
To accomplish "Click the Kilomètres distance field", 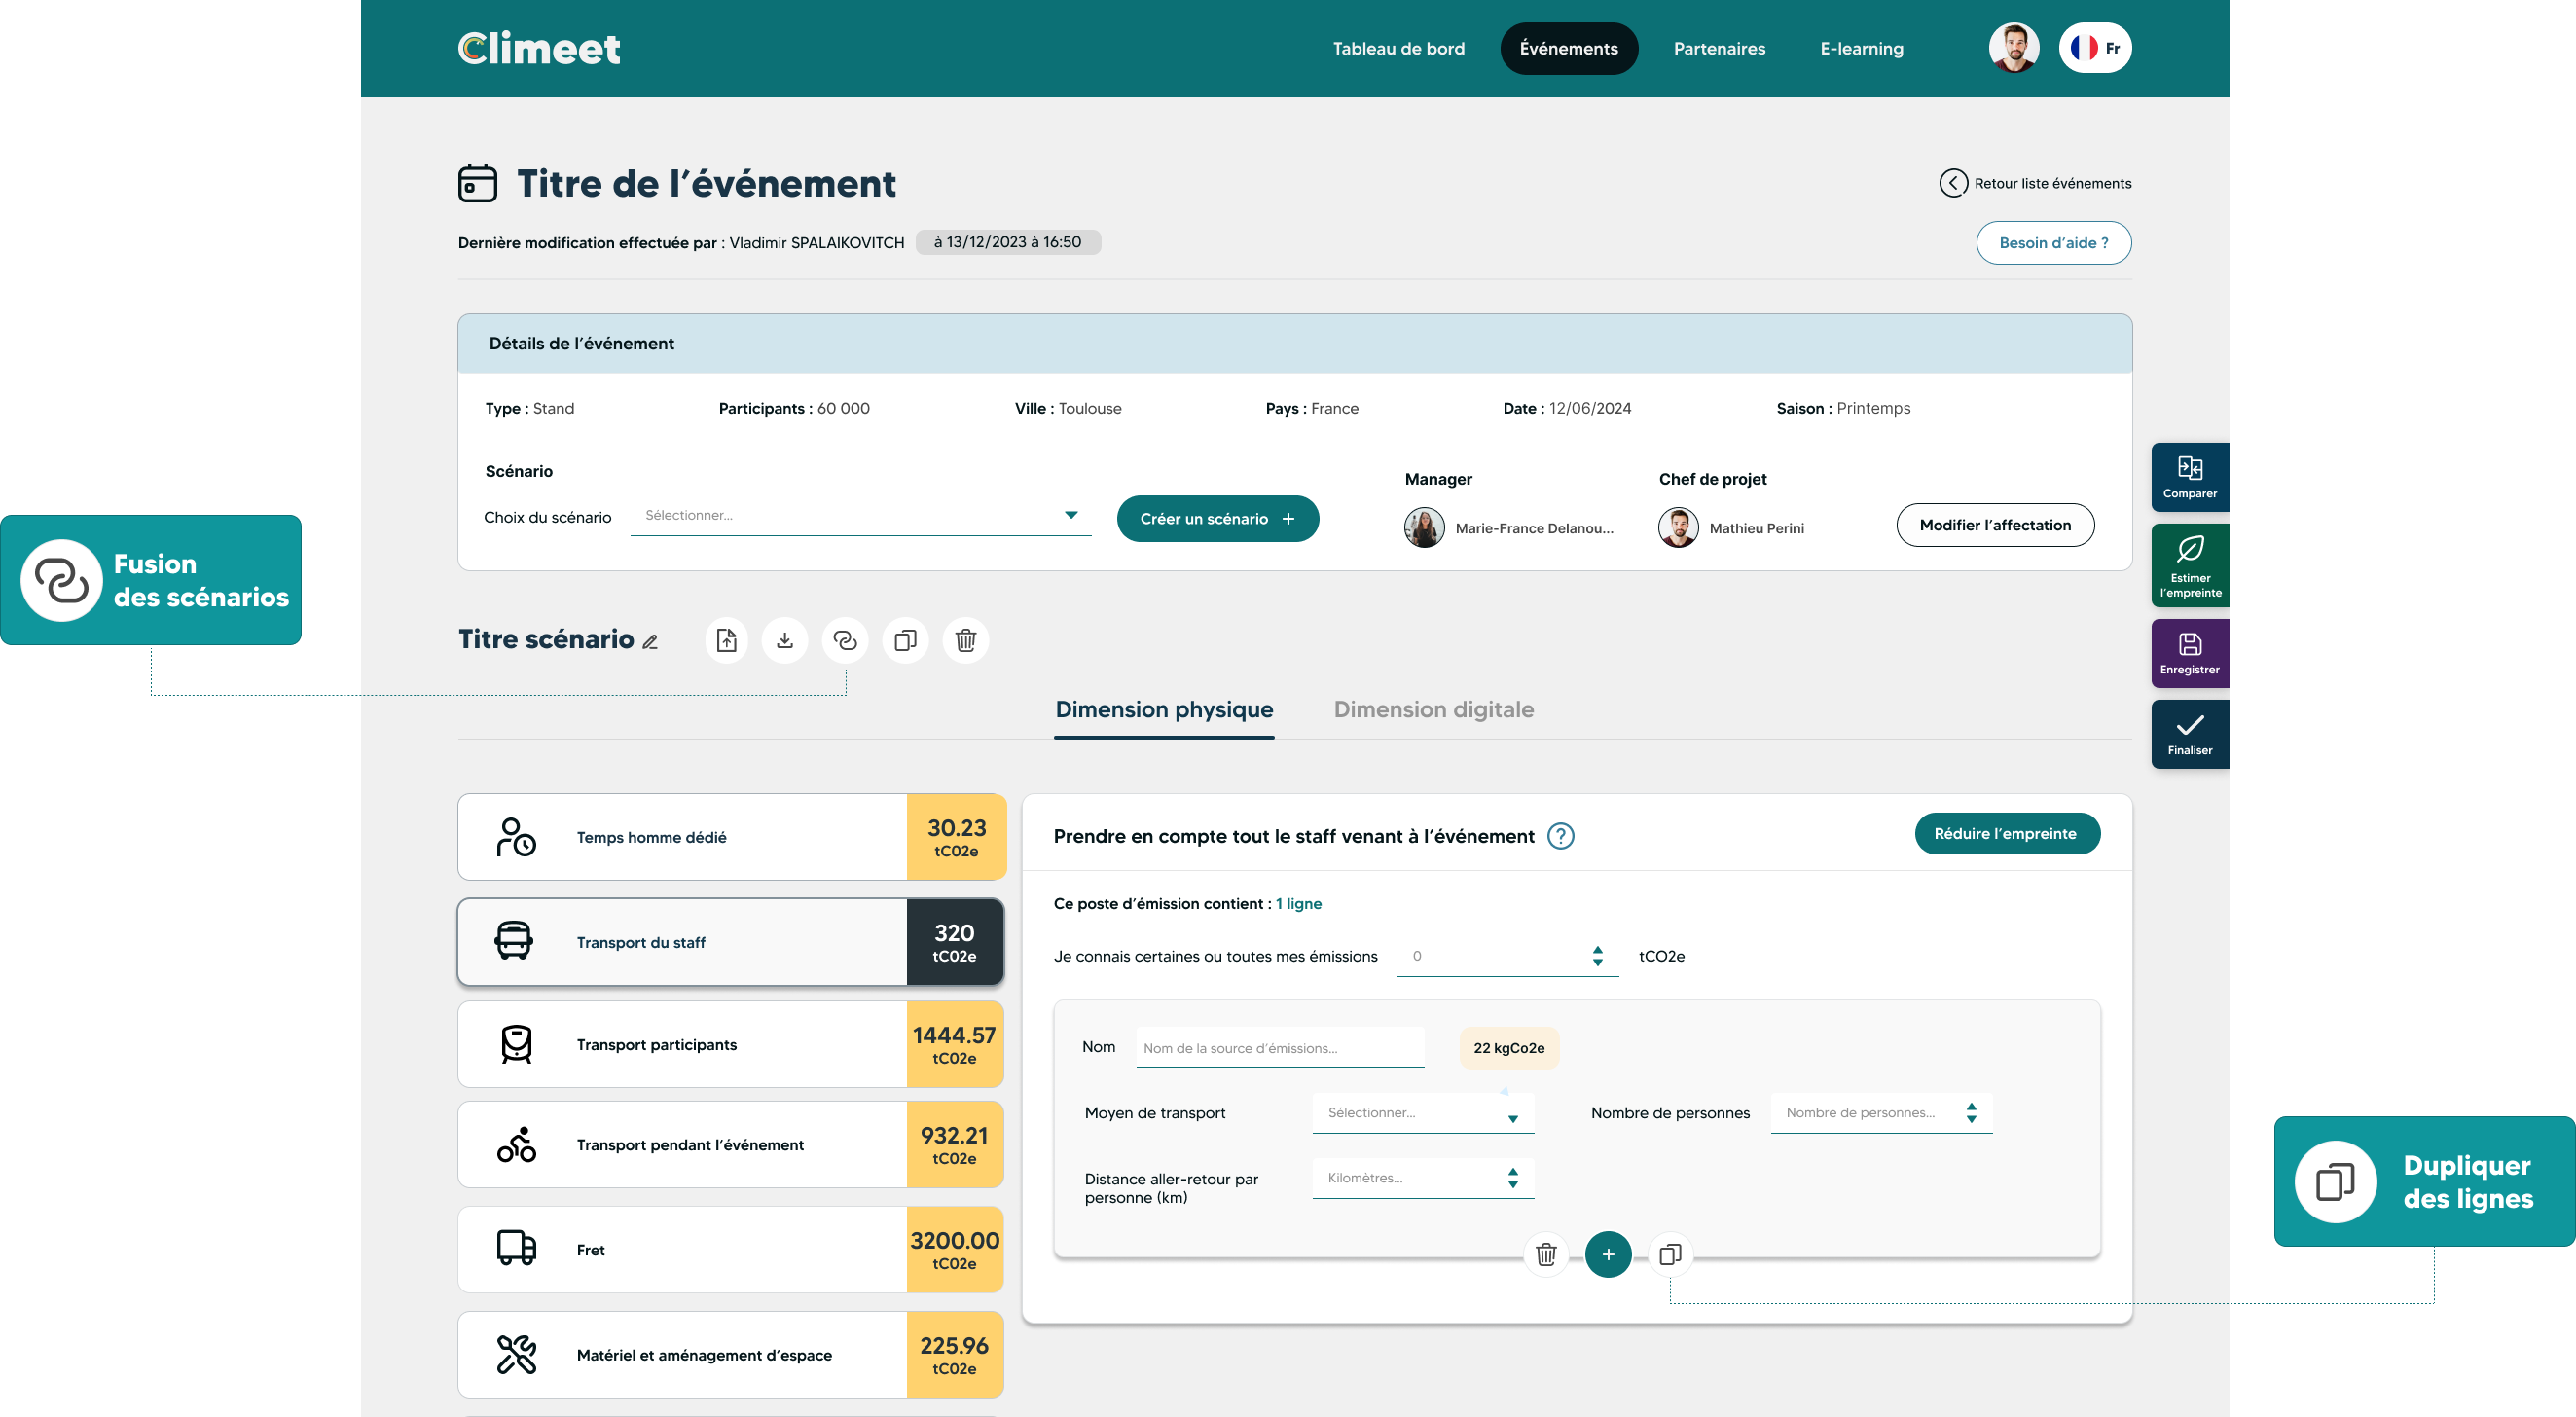I will (x=1423, y=1178).
